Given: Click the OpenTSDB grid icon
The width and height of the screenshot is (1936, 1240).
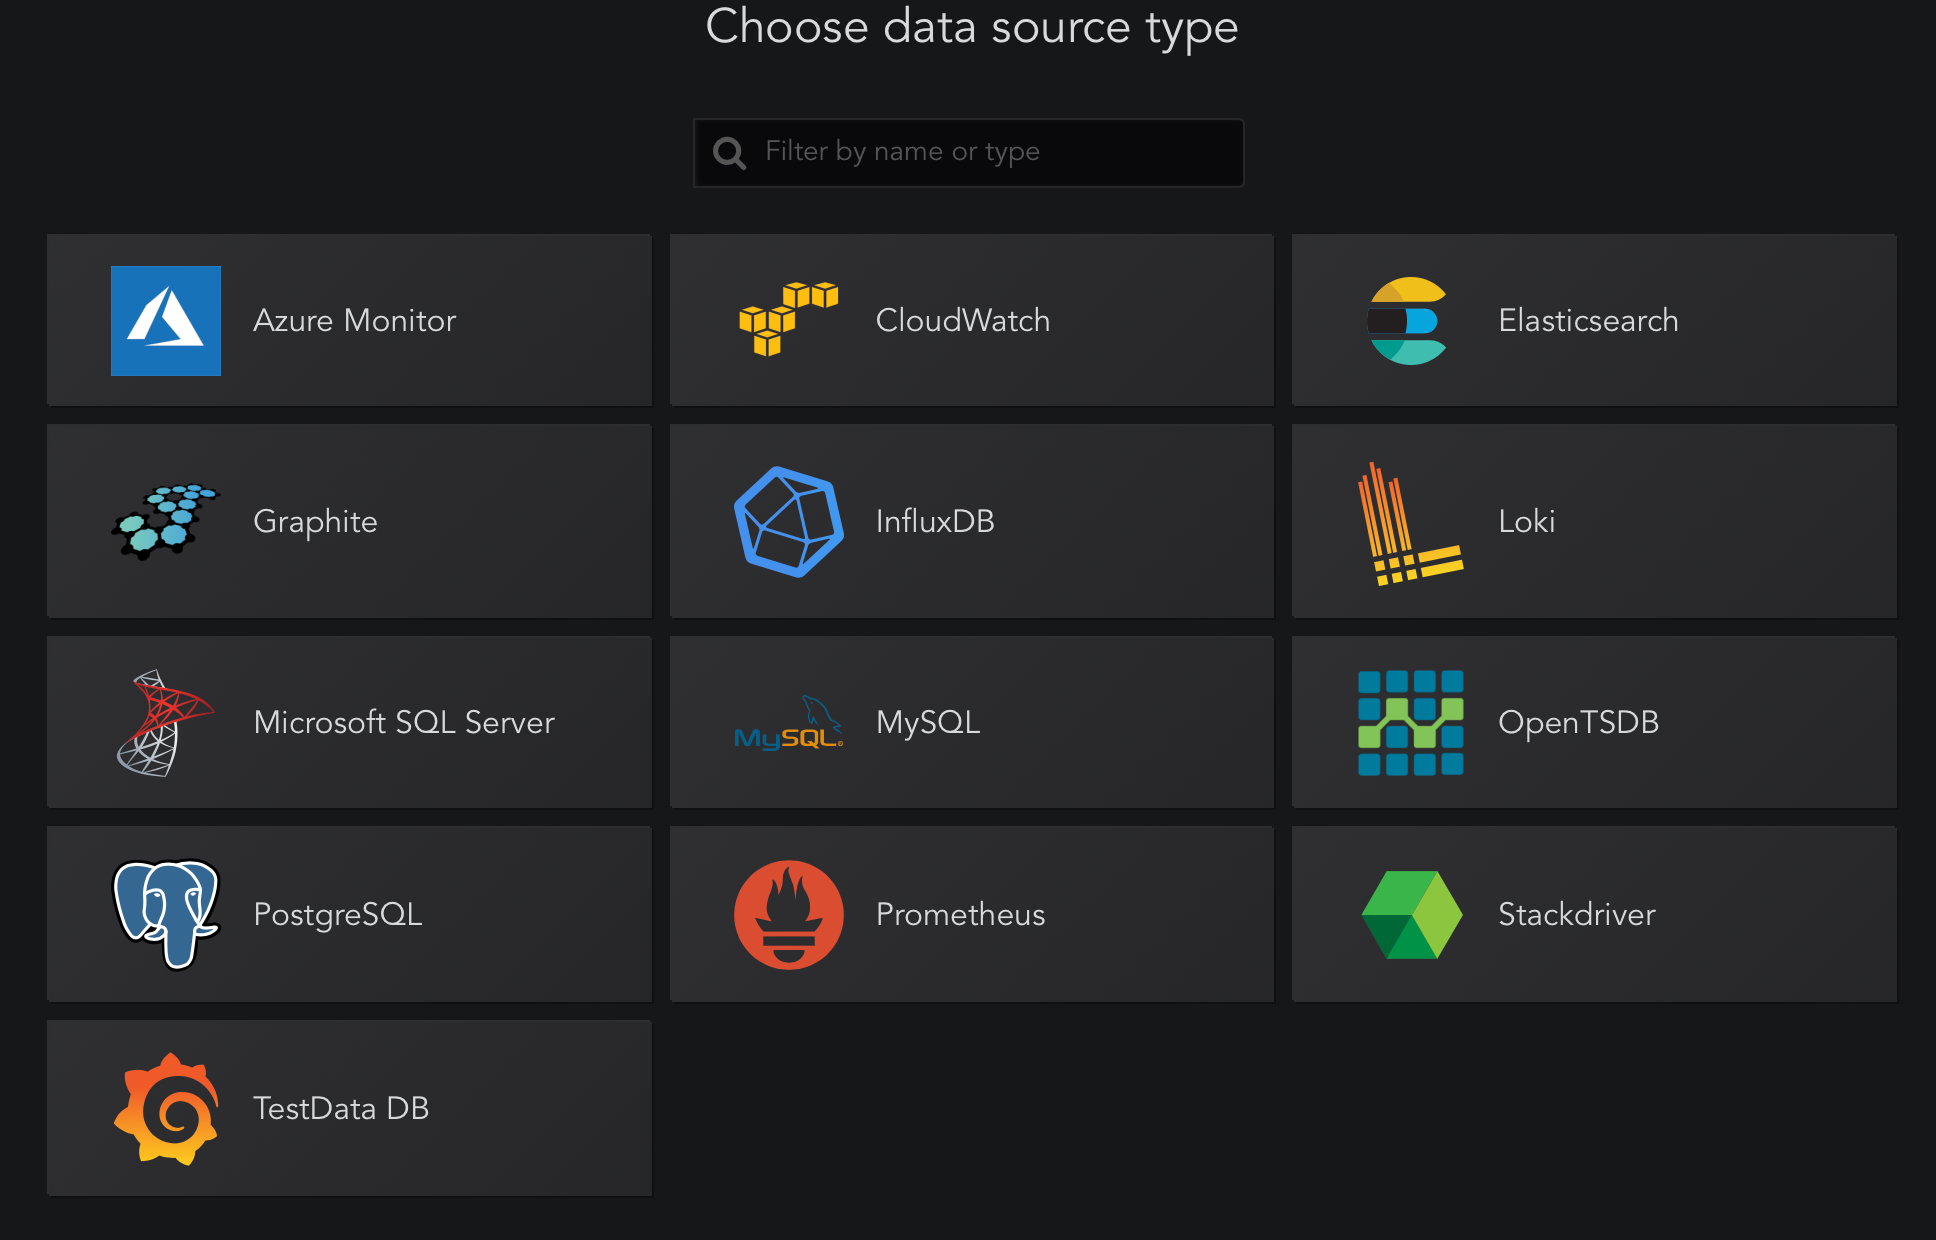Looking at the screenshot, I should [1410, 722].
